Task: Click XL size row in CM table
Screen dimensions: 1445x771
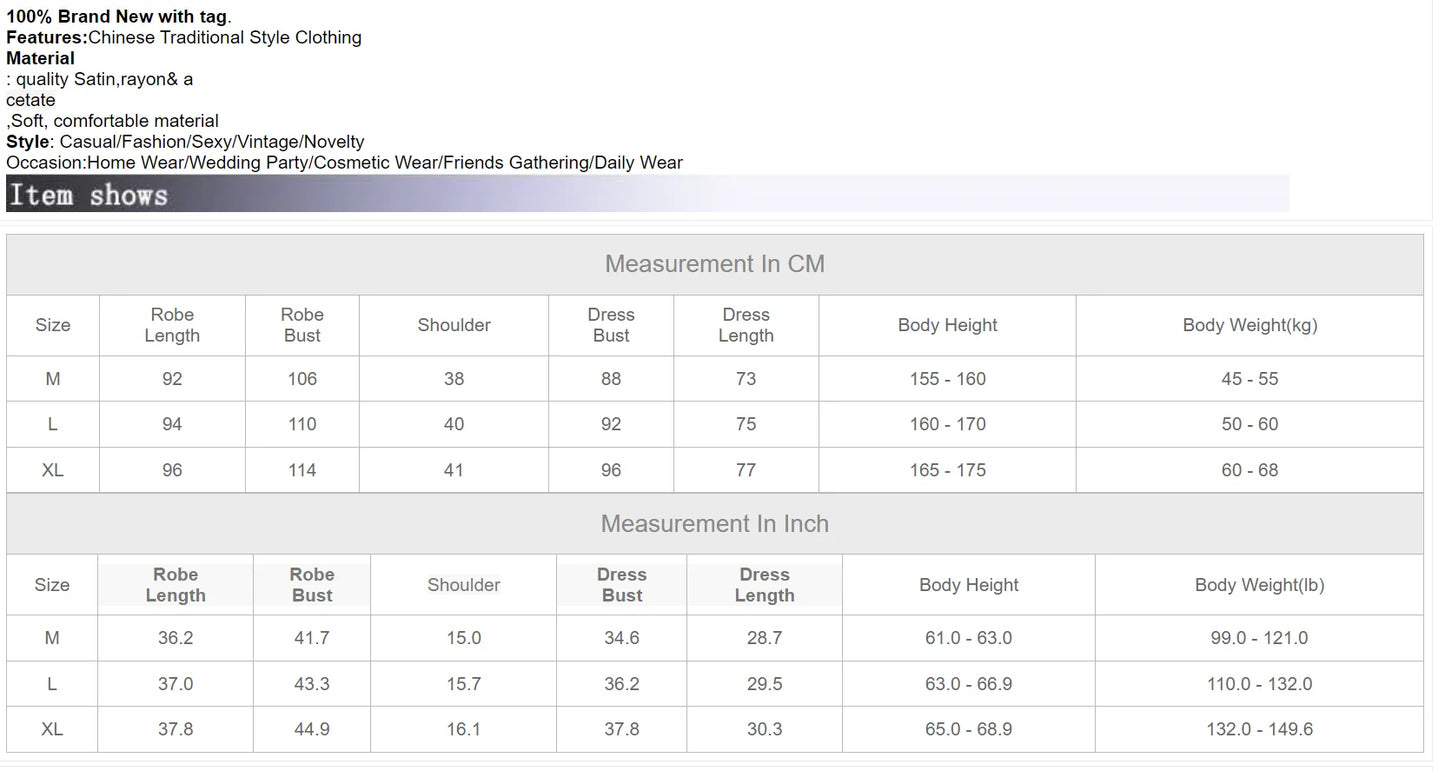Action: (715, 470)
